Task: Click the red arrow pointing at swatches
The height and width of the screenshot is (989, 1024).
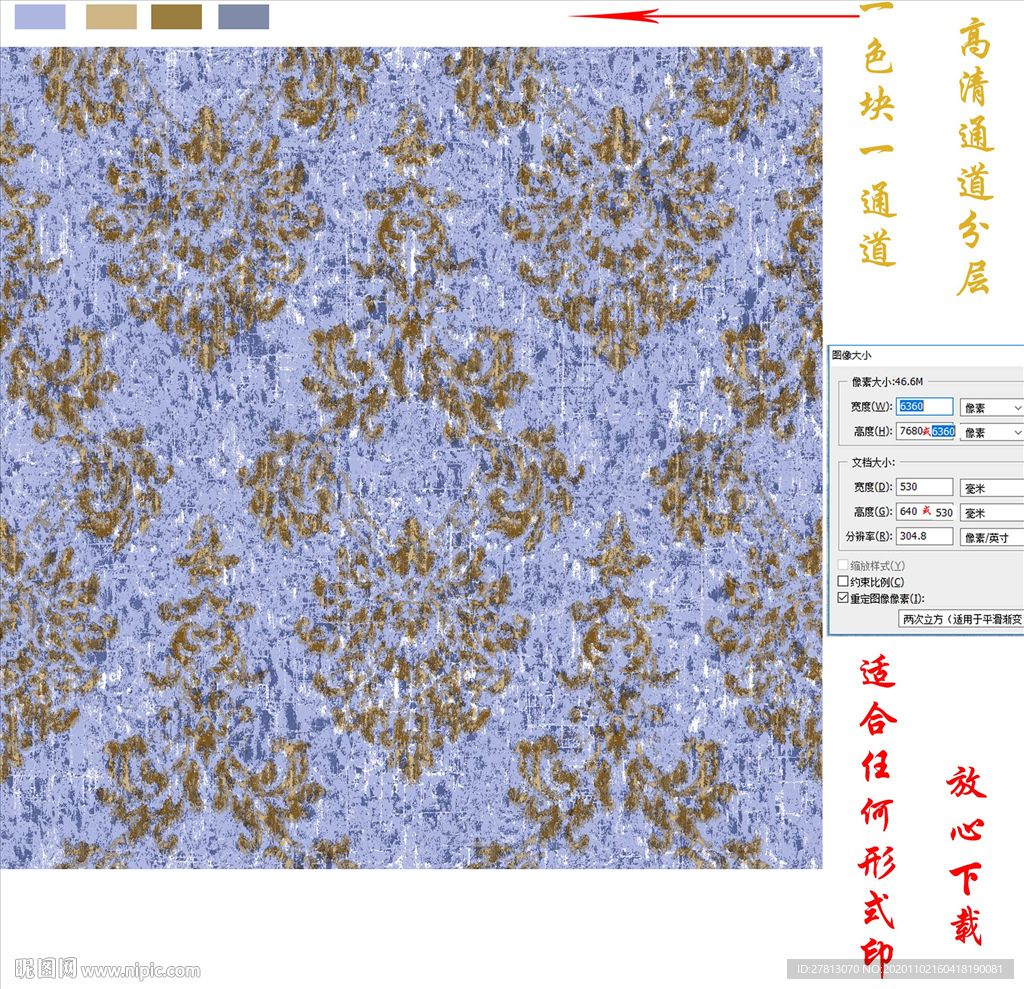Action: 712,16
